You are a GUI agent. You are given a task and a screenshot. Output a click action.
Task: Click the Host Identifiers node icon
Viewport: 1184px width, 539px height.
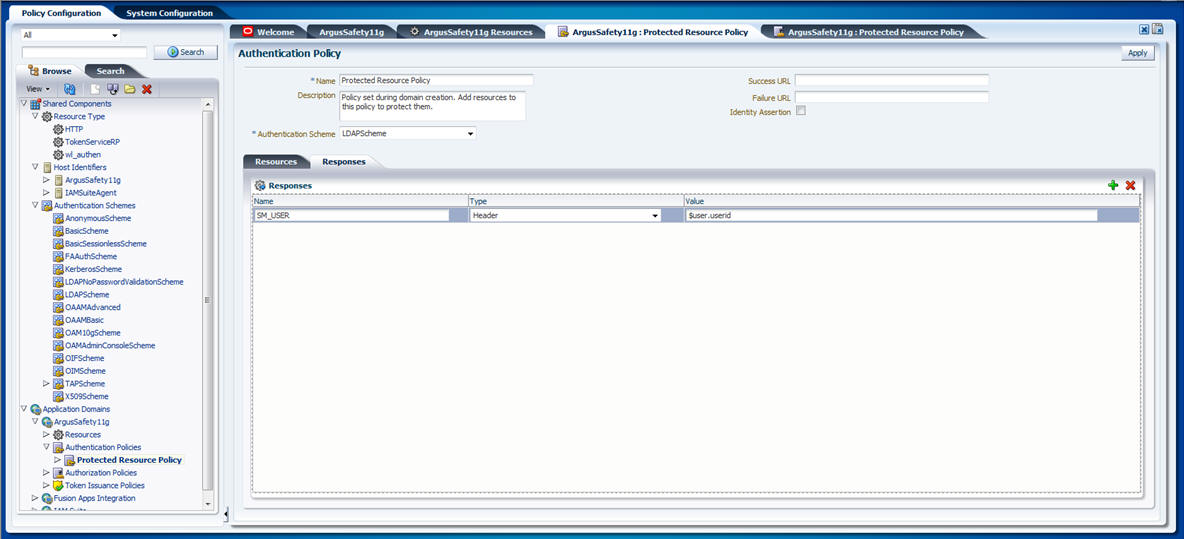pyautogui.click(x=47, y=167)
